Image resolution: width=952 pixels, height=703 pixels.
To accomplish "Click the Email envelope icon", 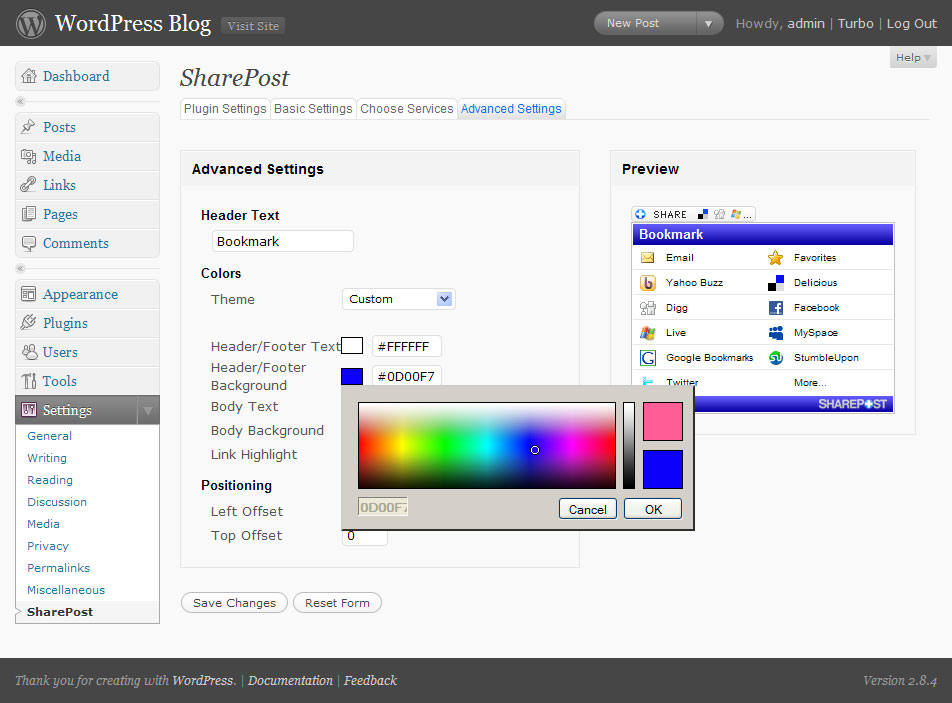I will coord(648,258).
